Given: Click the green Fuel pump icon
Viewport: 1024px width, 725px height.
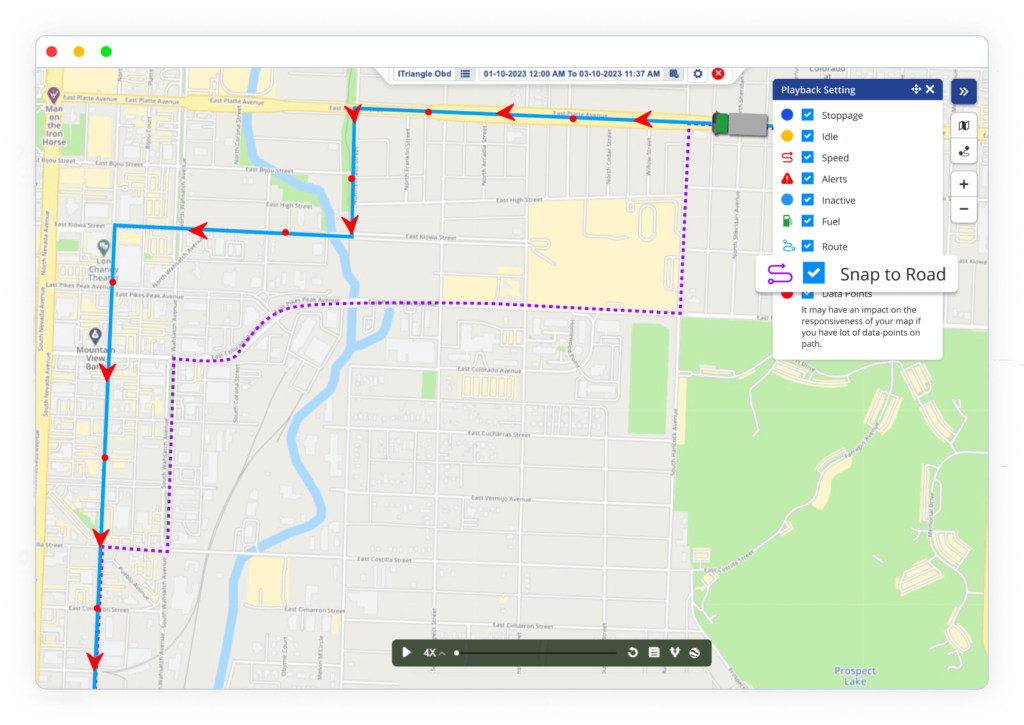Looking at the screenshot, I should click(x=787, y=221).
